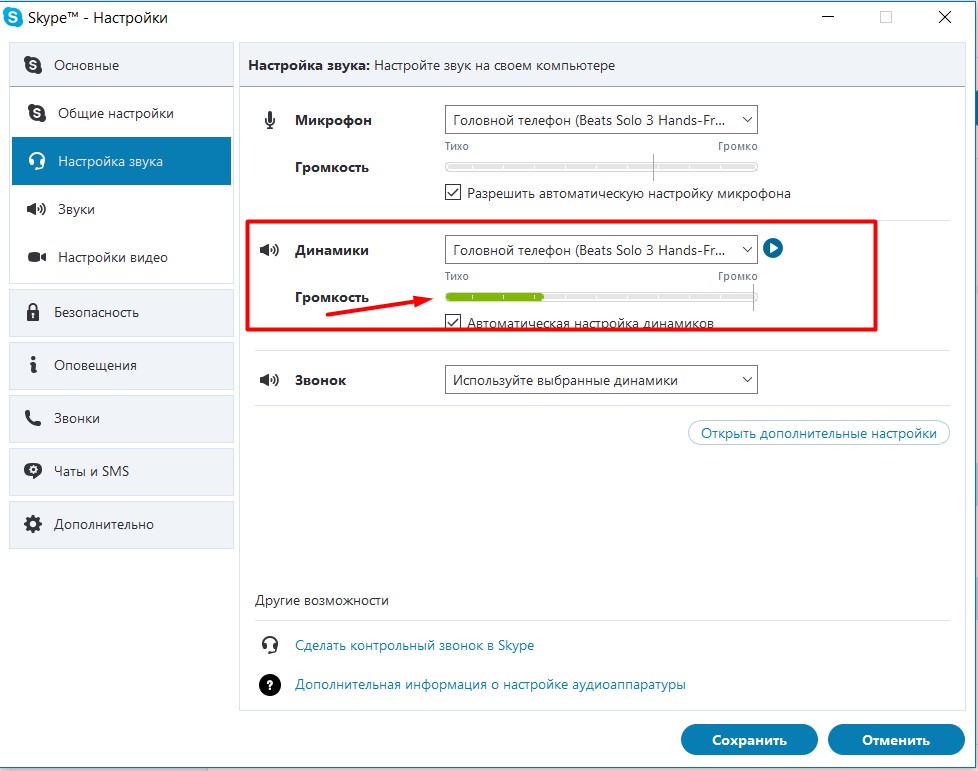Go to Настройки видео page
This screenshot has height=771, width=978.
(122, 257)
